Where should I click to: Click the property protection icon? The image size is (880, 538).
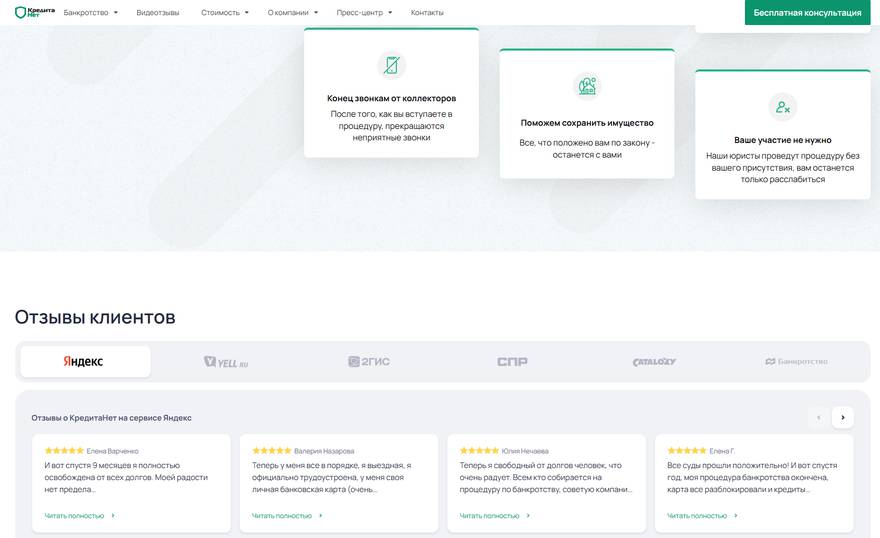587,86
